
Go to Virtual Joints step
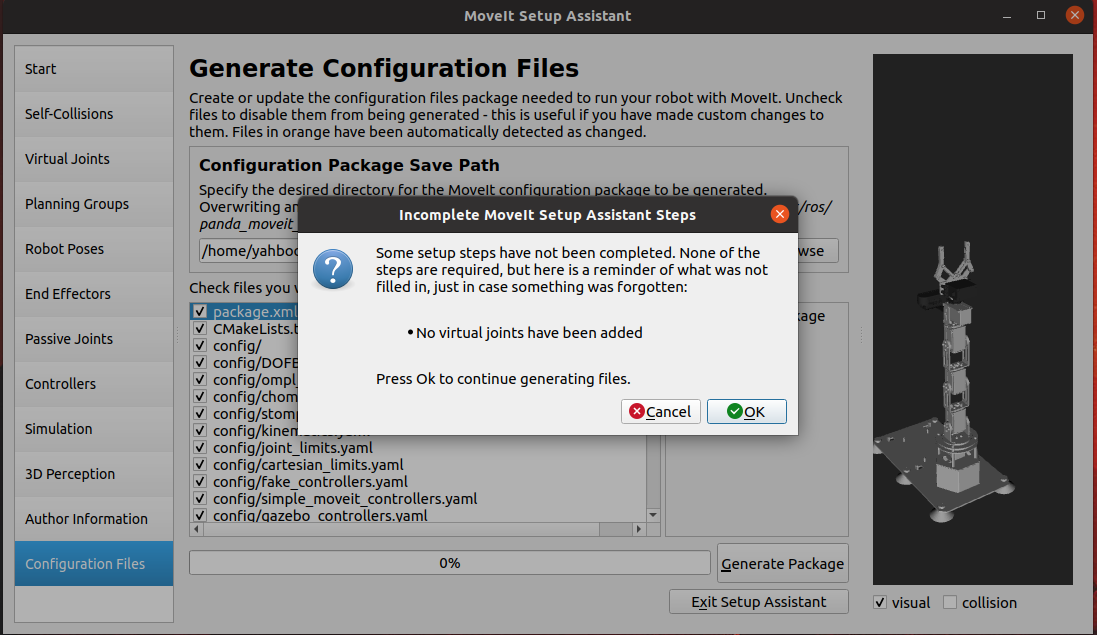94,159
